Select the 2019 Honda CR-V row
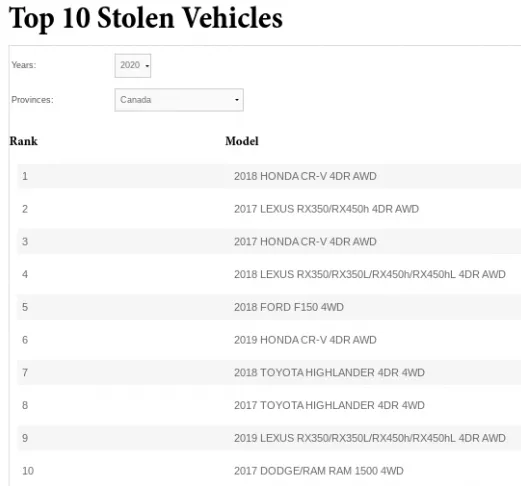The width and height of the screenshot is (521, 486). tap(269, 340)
